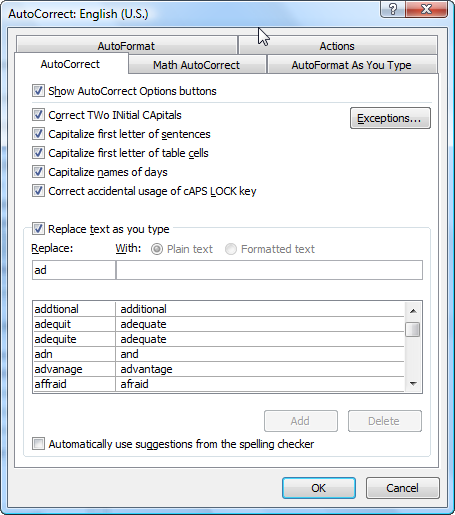Toggle Capitalize first letter of sentences

point(38,134)
